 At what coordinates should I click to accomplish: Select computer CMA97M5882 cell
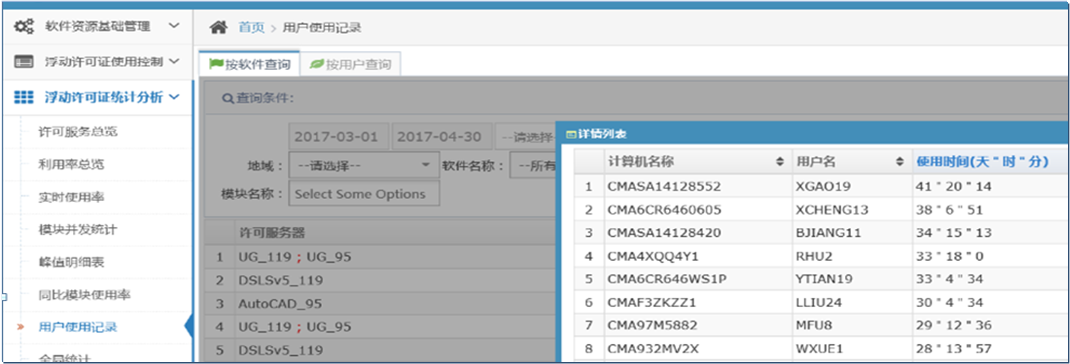tap(697, 326)
